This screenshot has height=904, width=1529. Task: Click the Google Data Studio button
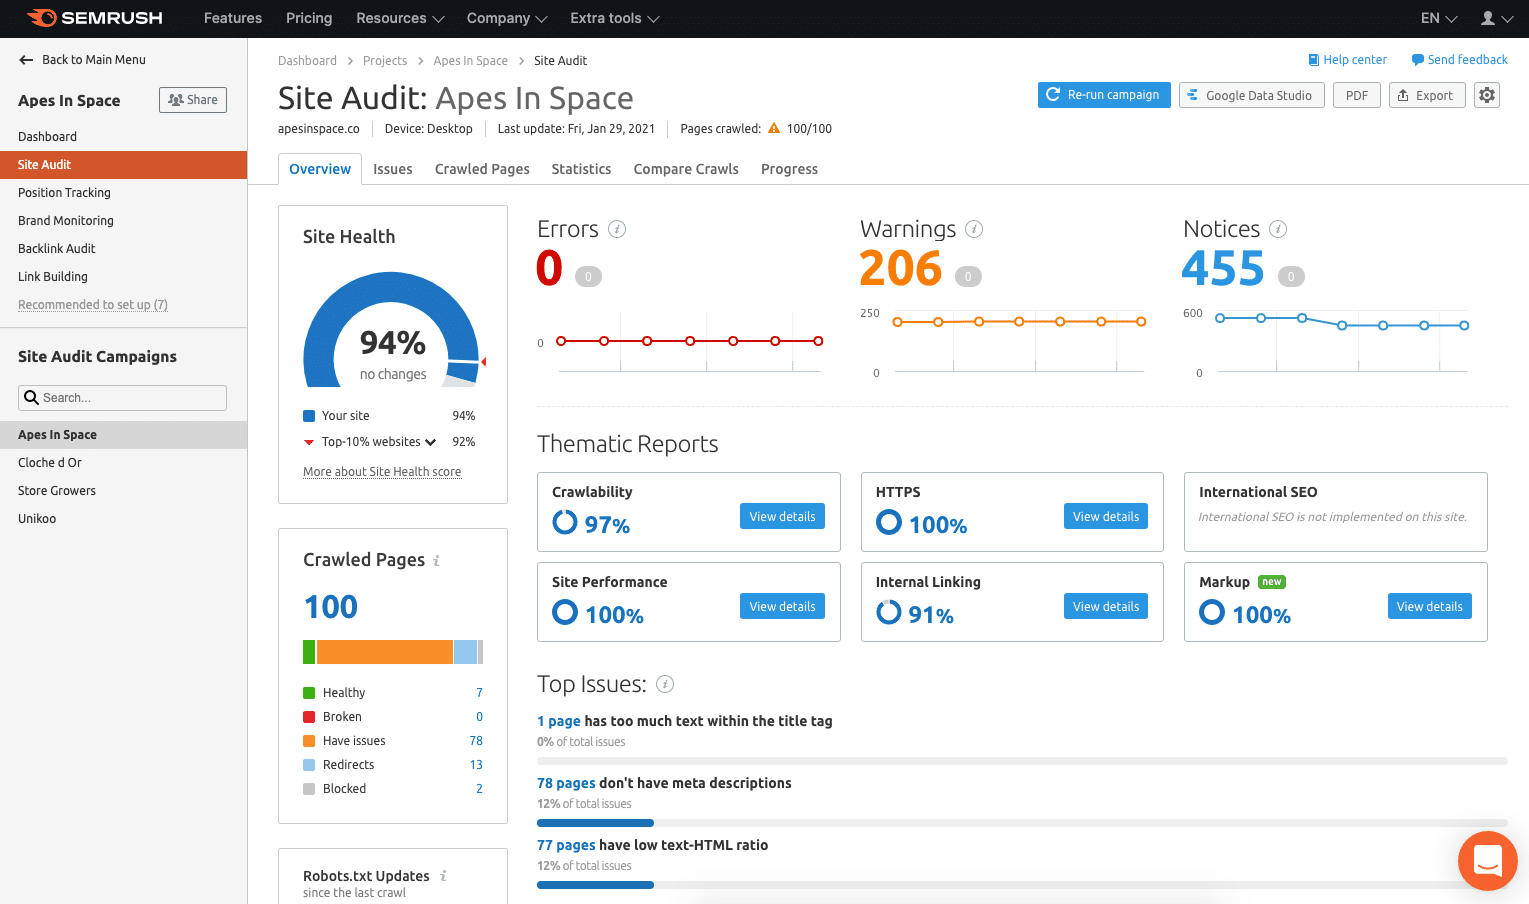pos(1252,95)
